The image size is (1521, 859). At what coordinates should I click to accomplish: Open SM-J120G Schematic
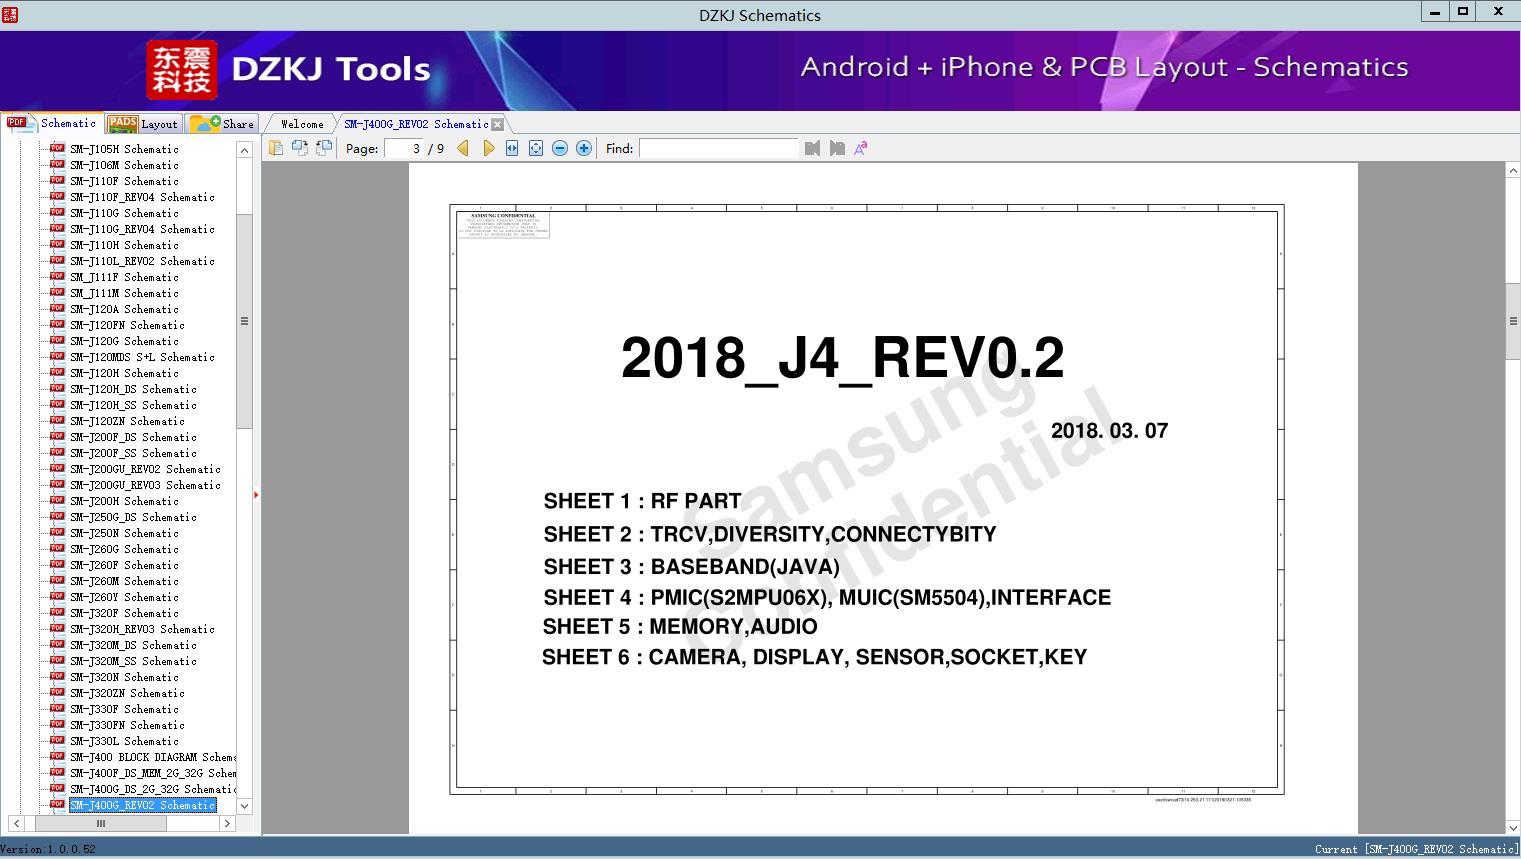pyautogui.click(x=124, y=341)
